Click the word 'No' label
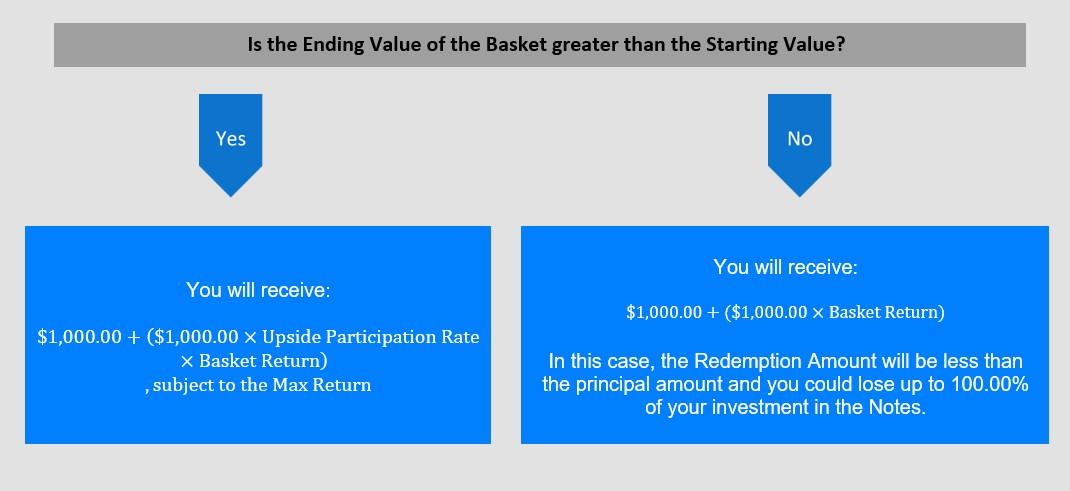The image size is (1070, 491). (x=799, y=138)
